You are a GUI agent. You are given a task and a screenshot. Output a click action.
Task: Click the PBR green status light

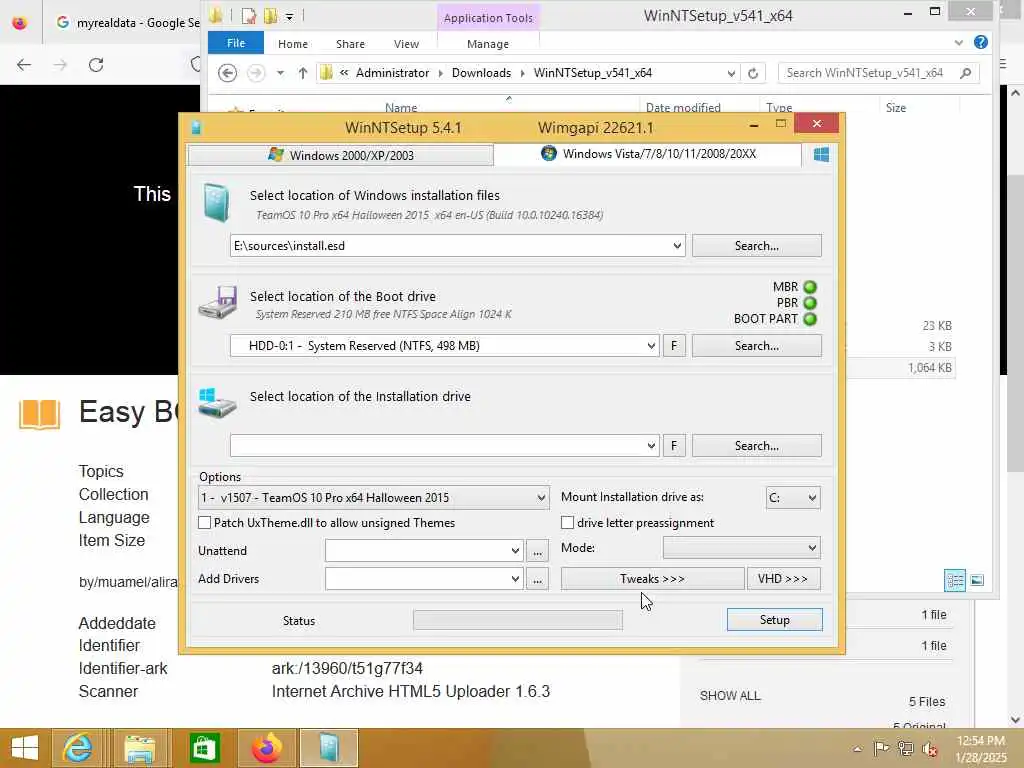[x=810, y=303]
